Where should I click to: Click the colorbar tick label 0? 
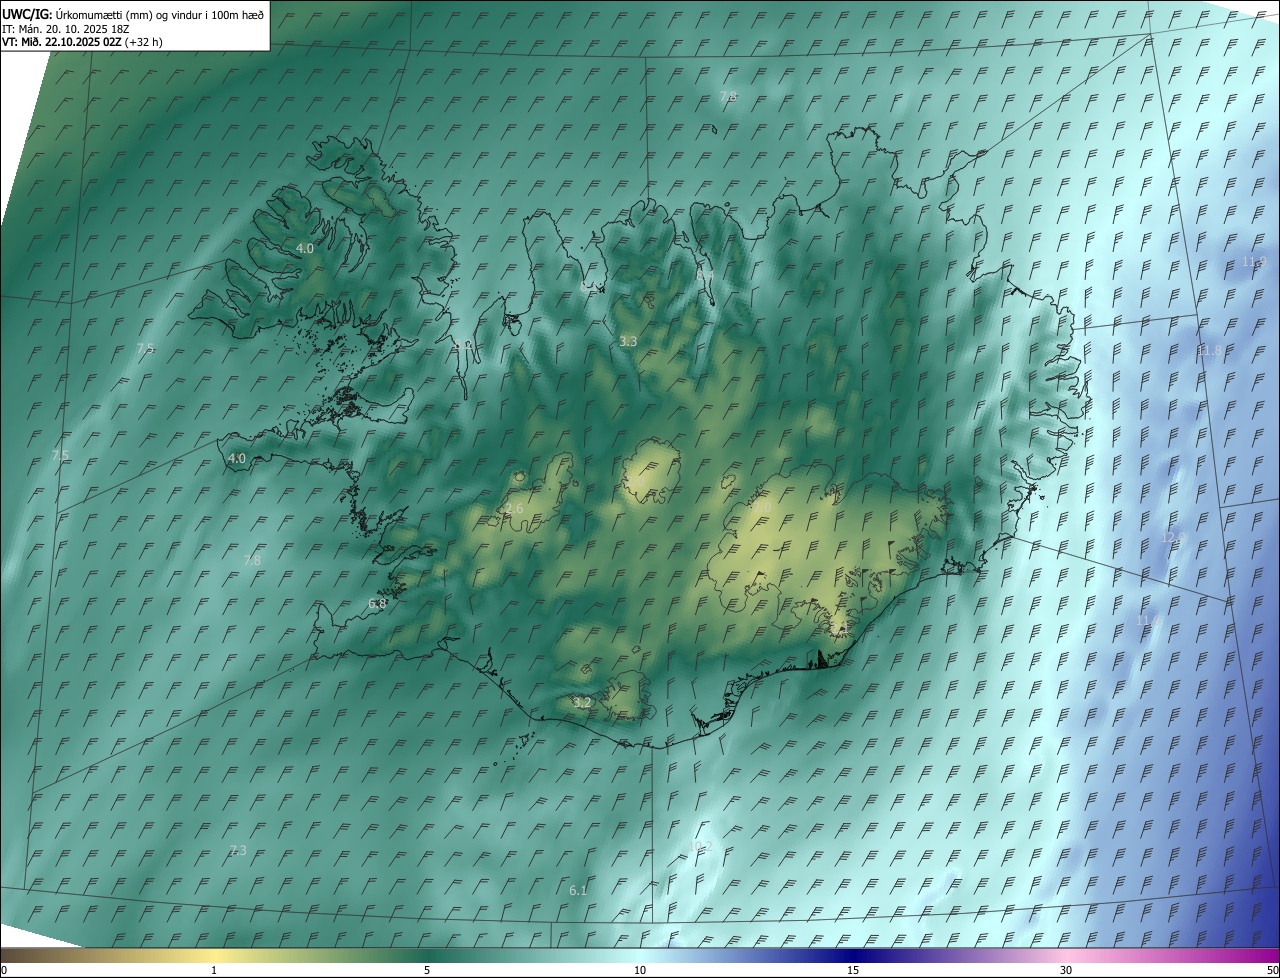4,971
